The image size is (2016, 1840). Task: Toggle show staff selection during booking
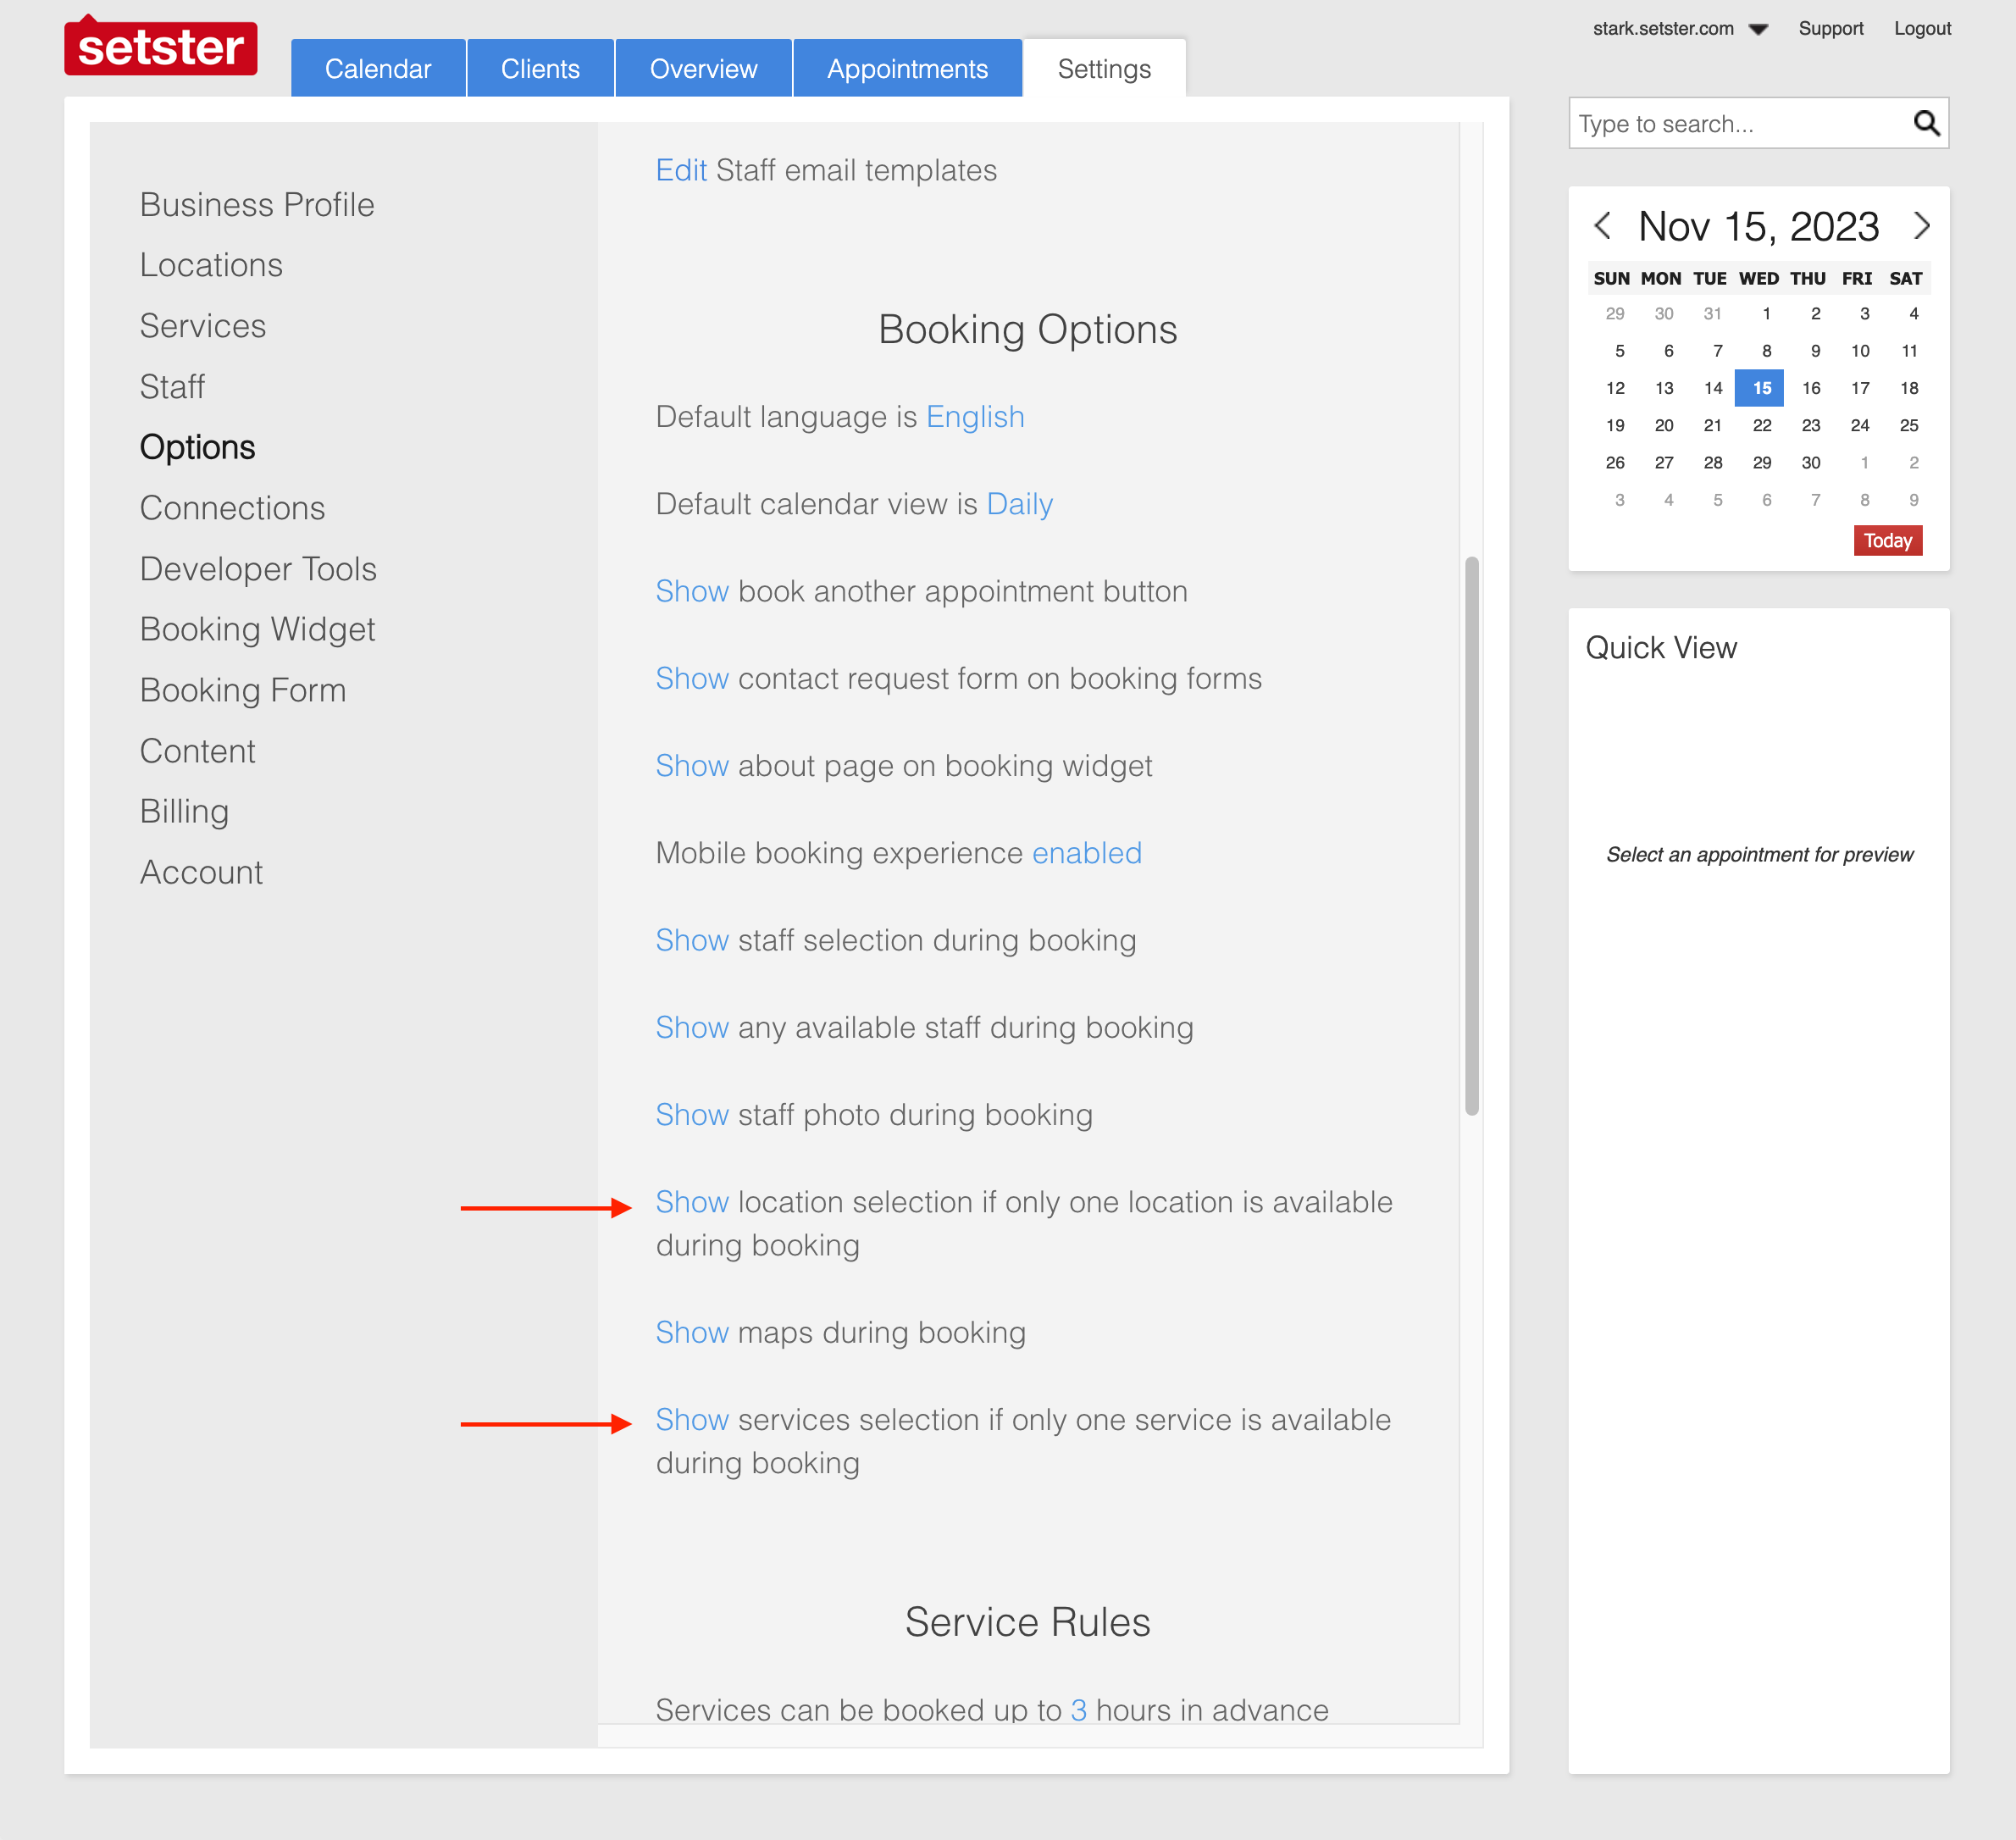pyautogui.click(x=691, y=940)
